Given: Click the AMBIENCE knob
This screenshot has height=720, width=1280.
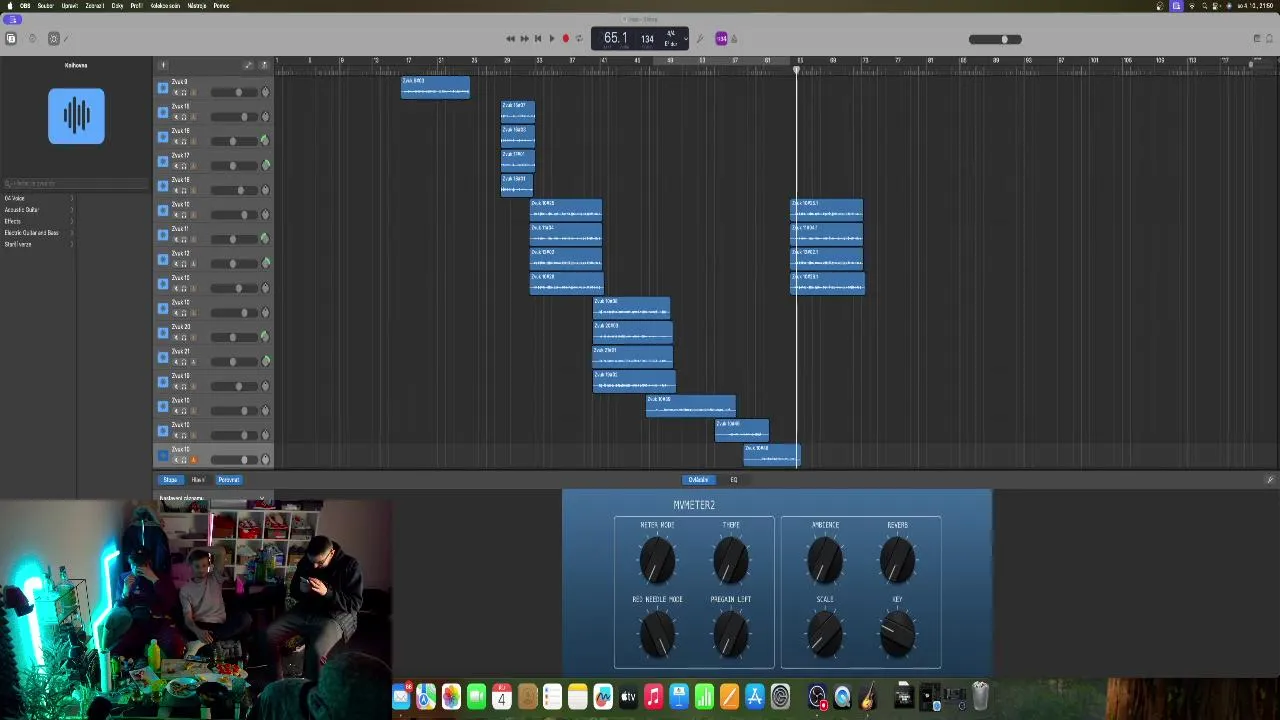Looking at the screenshot, I should click(825, 559).
